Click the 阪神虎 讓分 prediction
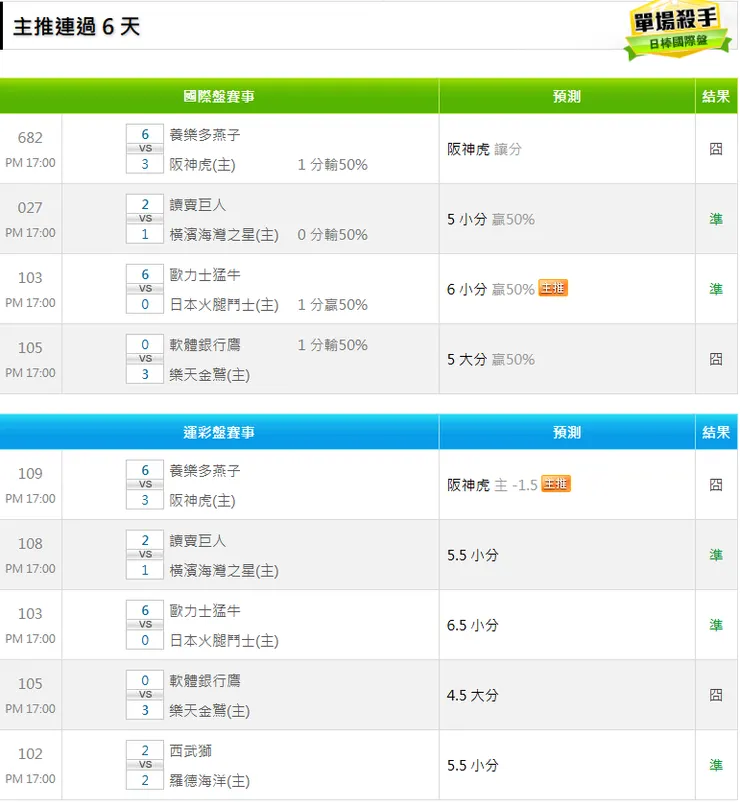Viewport: 740px width, 803px height. [484, 149]
